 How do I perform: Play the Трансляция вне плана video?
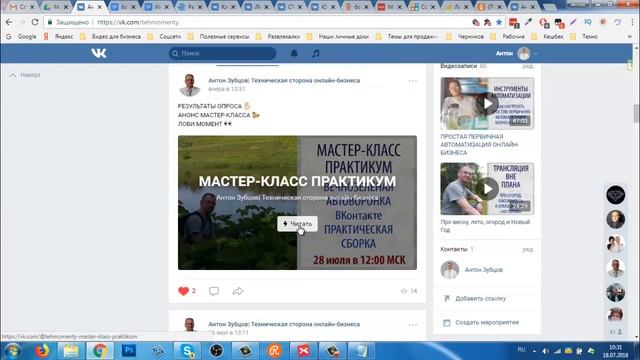point(487,189)
